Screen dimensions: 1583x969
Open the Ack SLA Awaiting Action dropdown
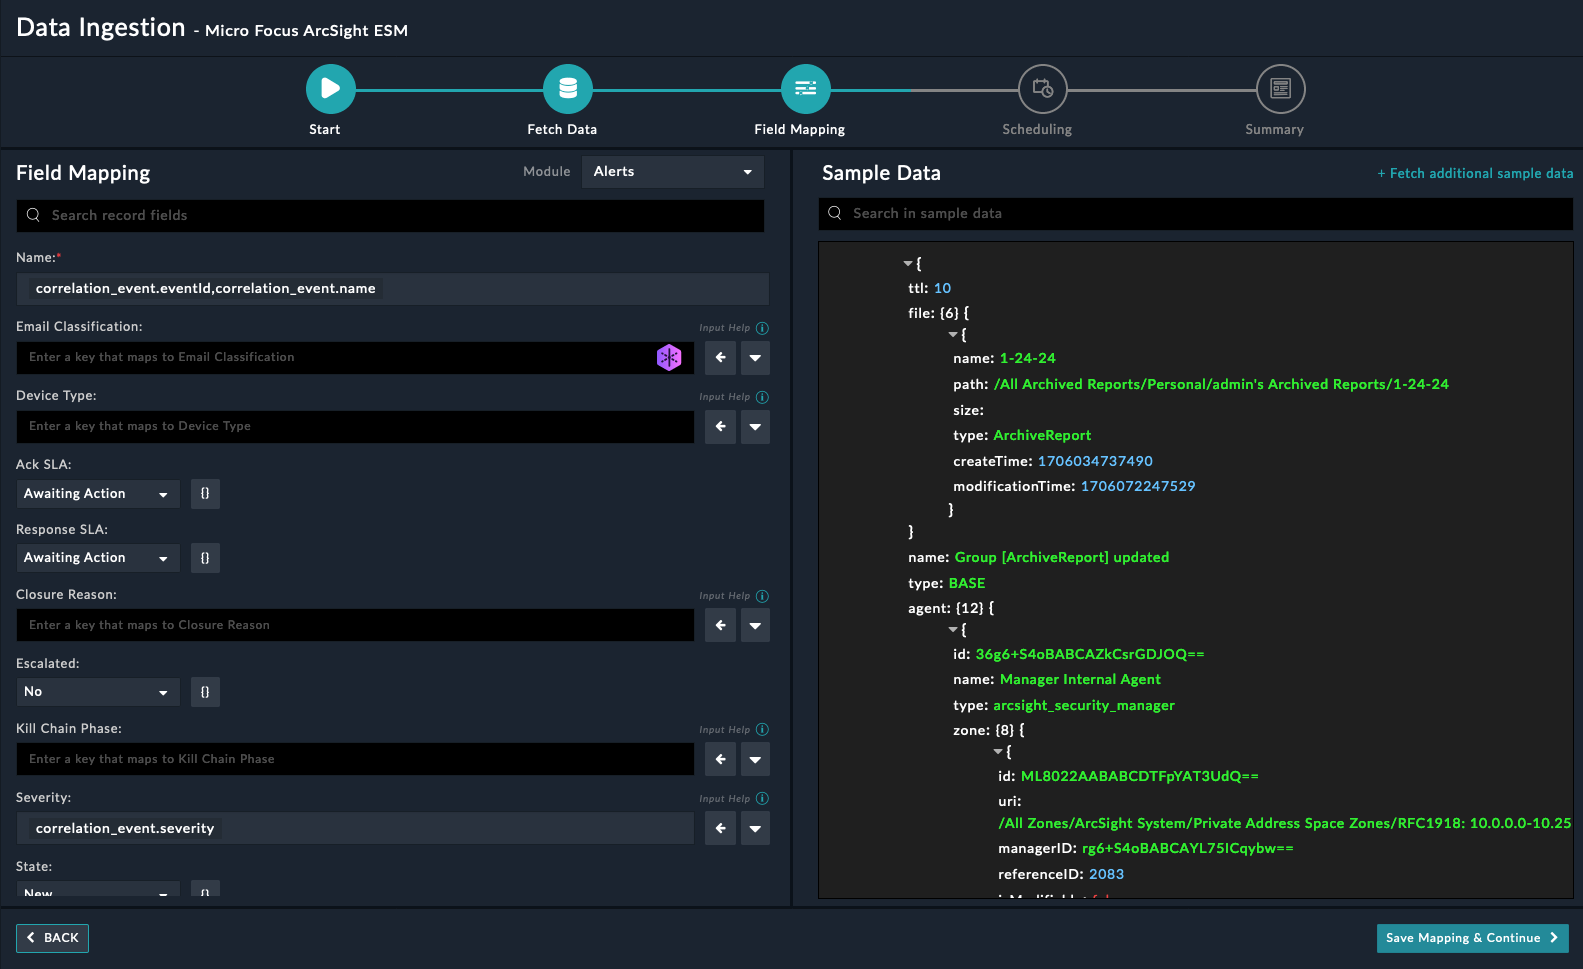point(97,494)
